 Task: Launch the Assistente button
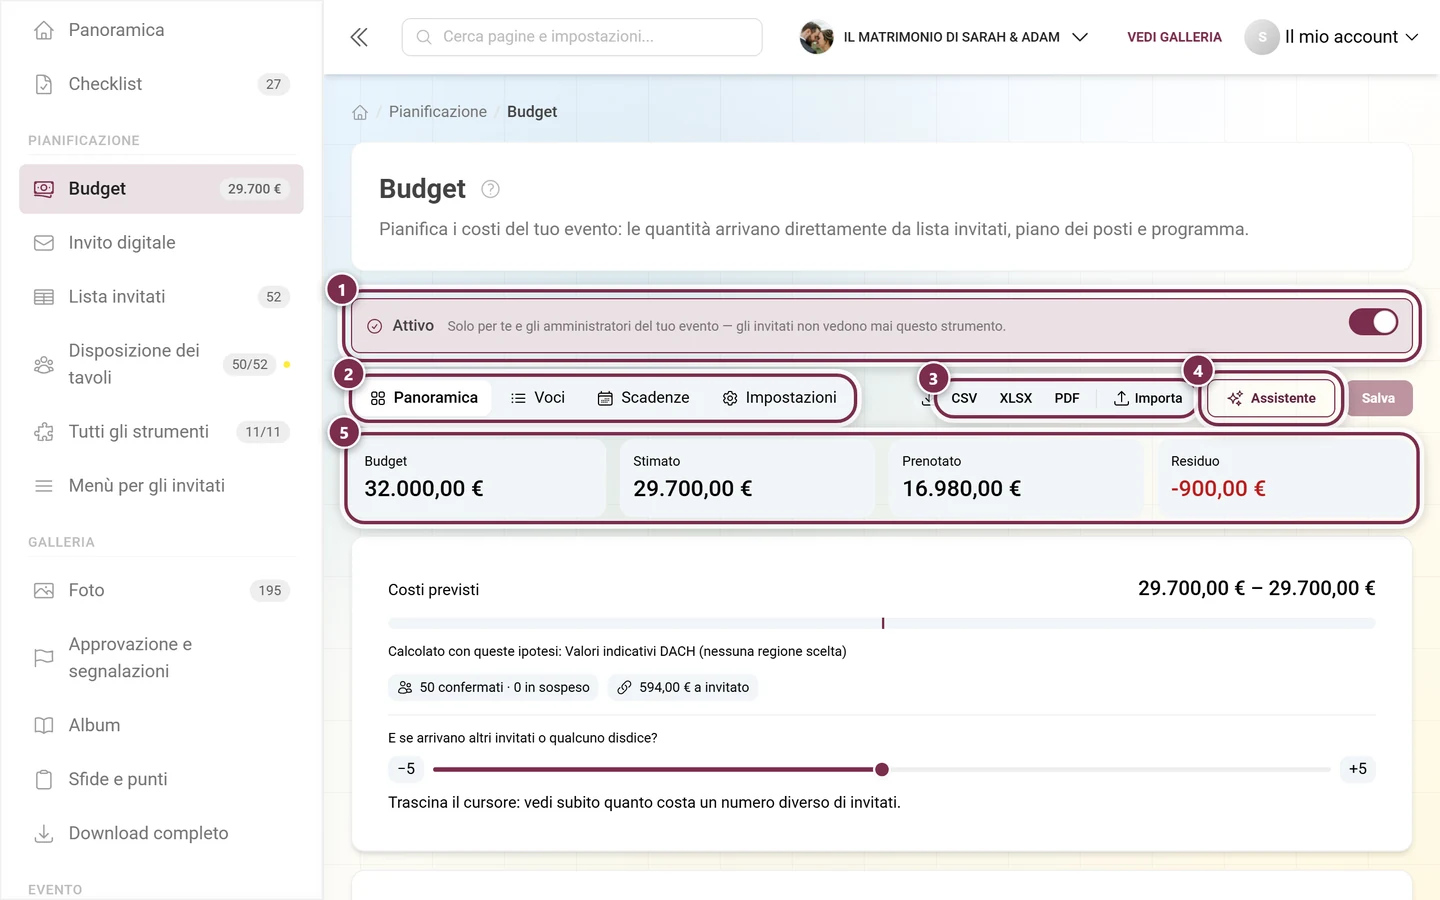tap(1272, 398)
